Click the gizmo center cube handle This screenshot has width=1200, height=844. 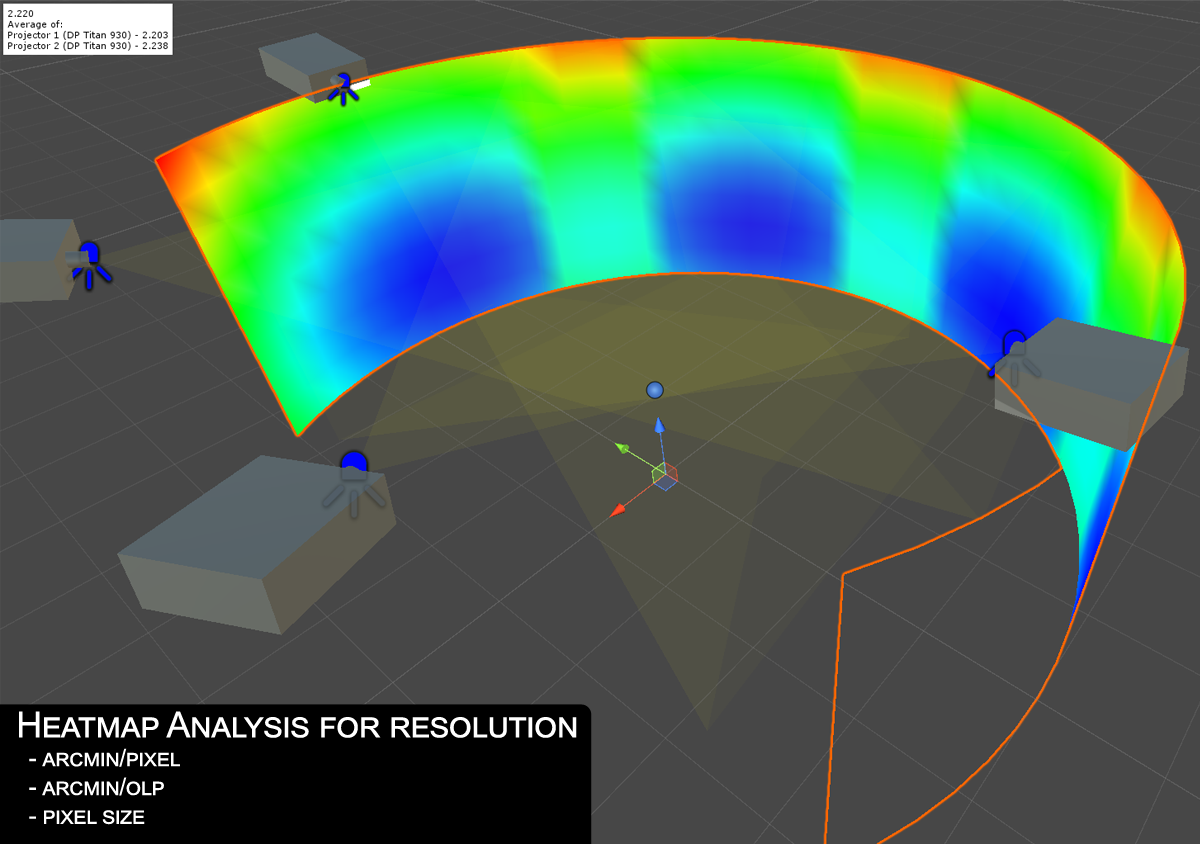pos(665,476)
